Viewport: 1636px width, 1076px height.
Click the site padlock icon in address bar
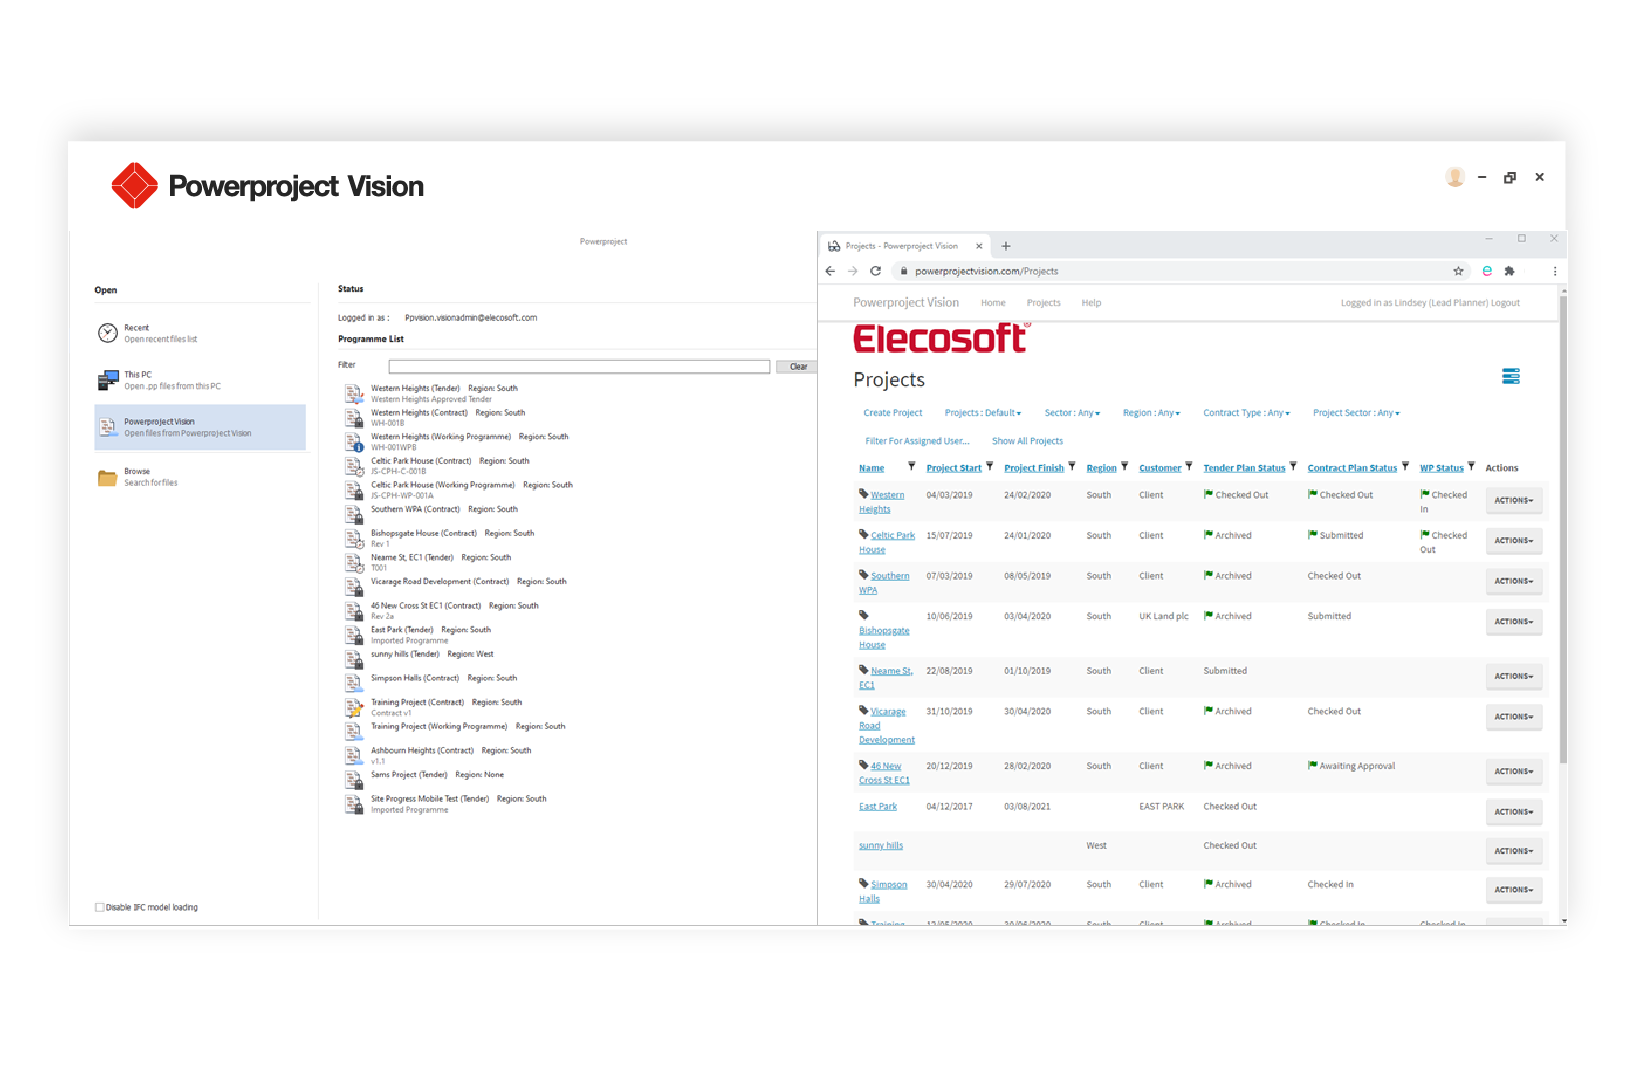pos(904,271)
